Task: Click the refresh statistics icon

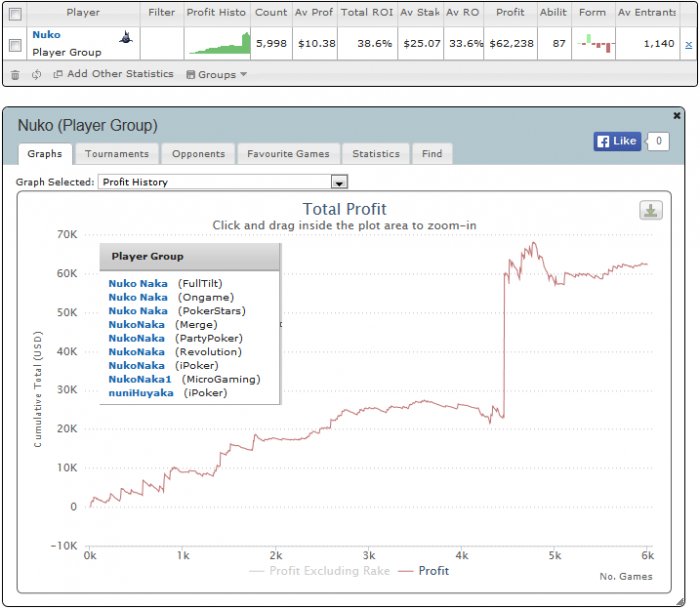Action: point(37,75)
